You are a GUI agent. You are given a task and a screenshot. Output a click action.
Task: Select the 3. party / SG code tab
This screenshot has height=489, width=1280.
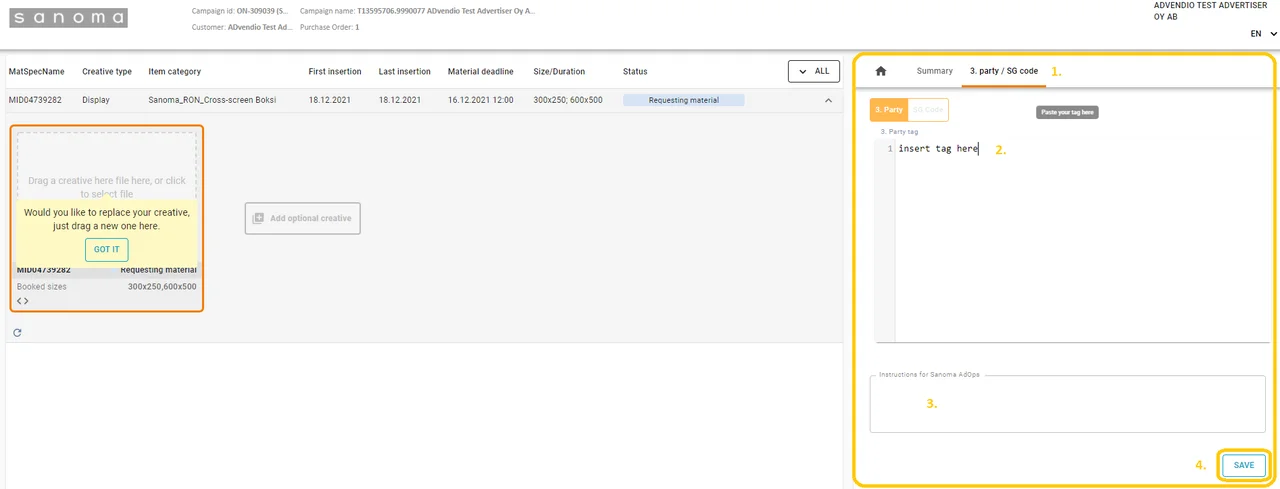[x=1003, y=71]
